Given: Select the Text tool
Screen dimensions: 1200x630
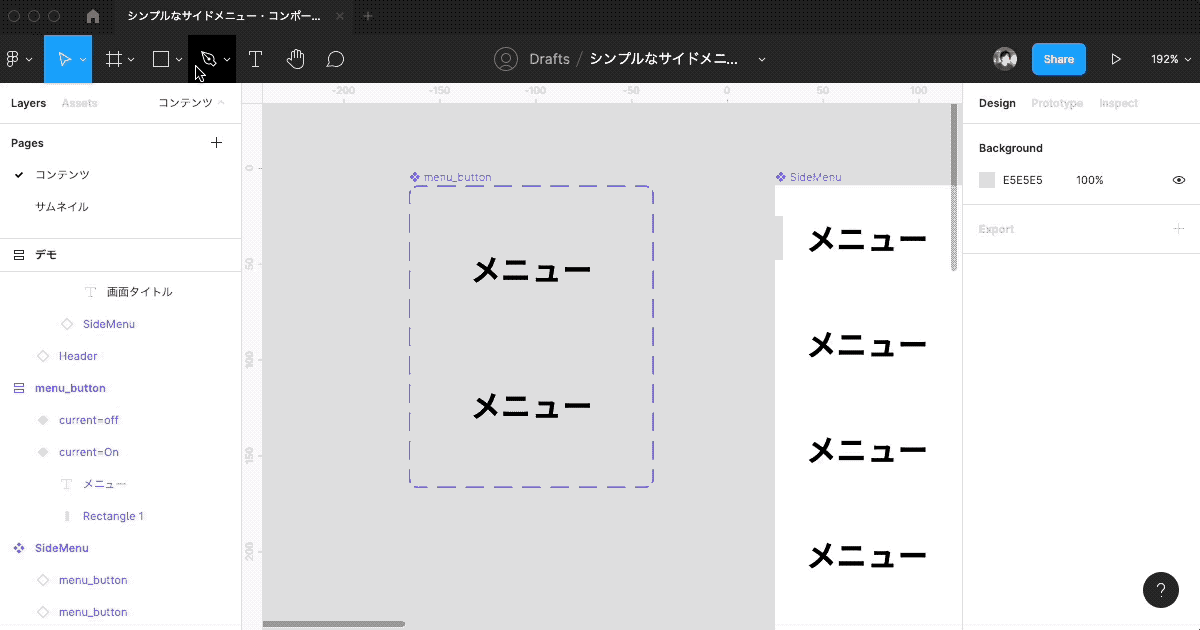Looking at the screenshot, I should pyautogui.click(x=255, y=59).
